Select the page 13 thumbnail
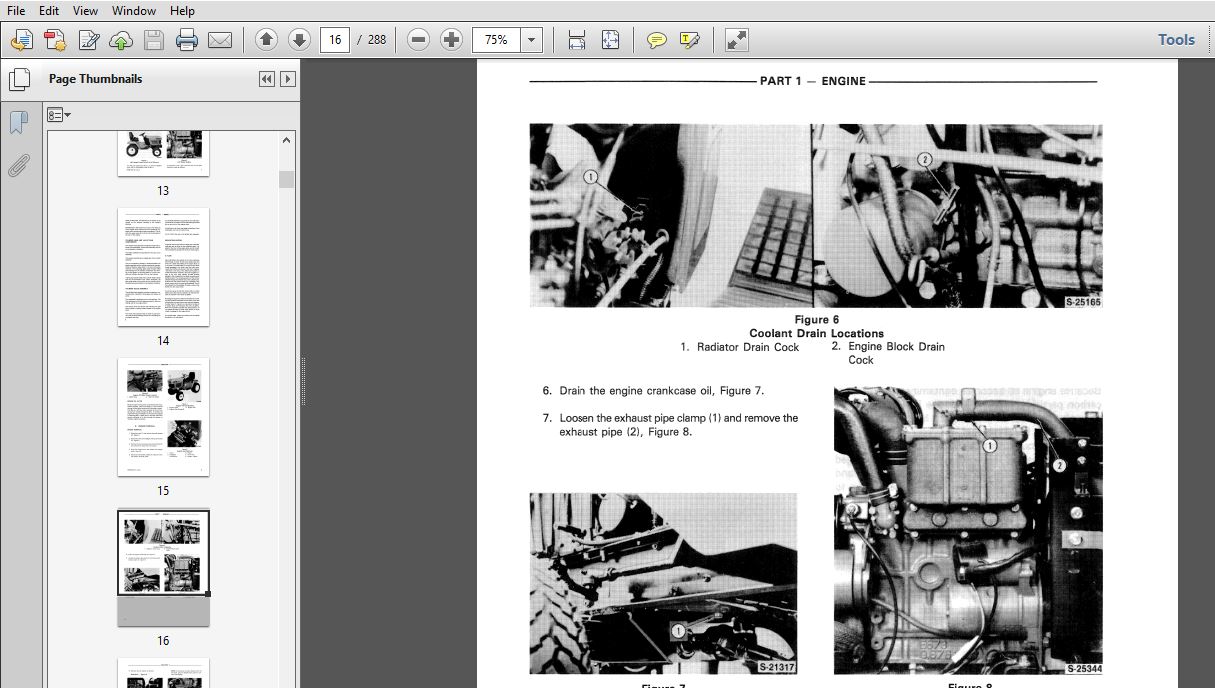1215x688 pixels. click(163, 153)
